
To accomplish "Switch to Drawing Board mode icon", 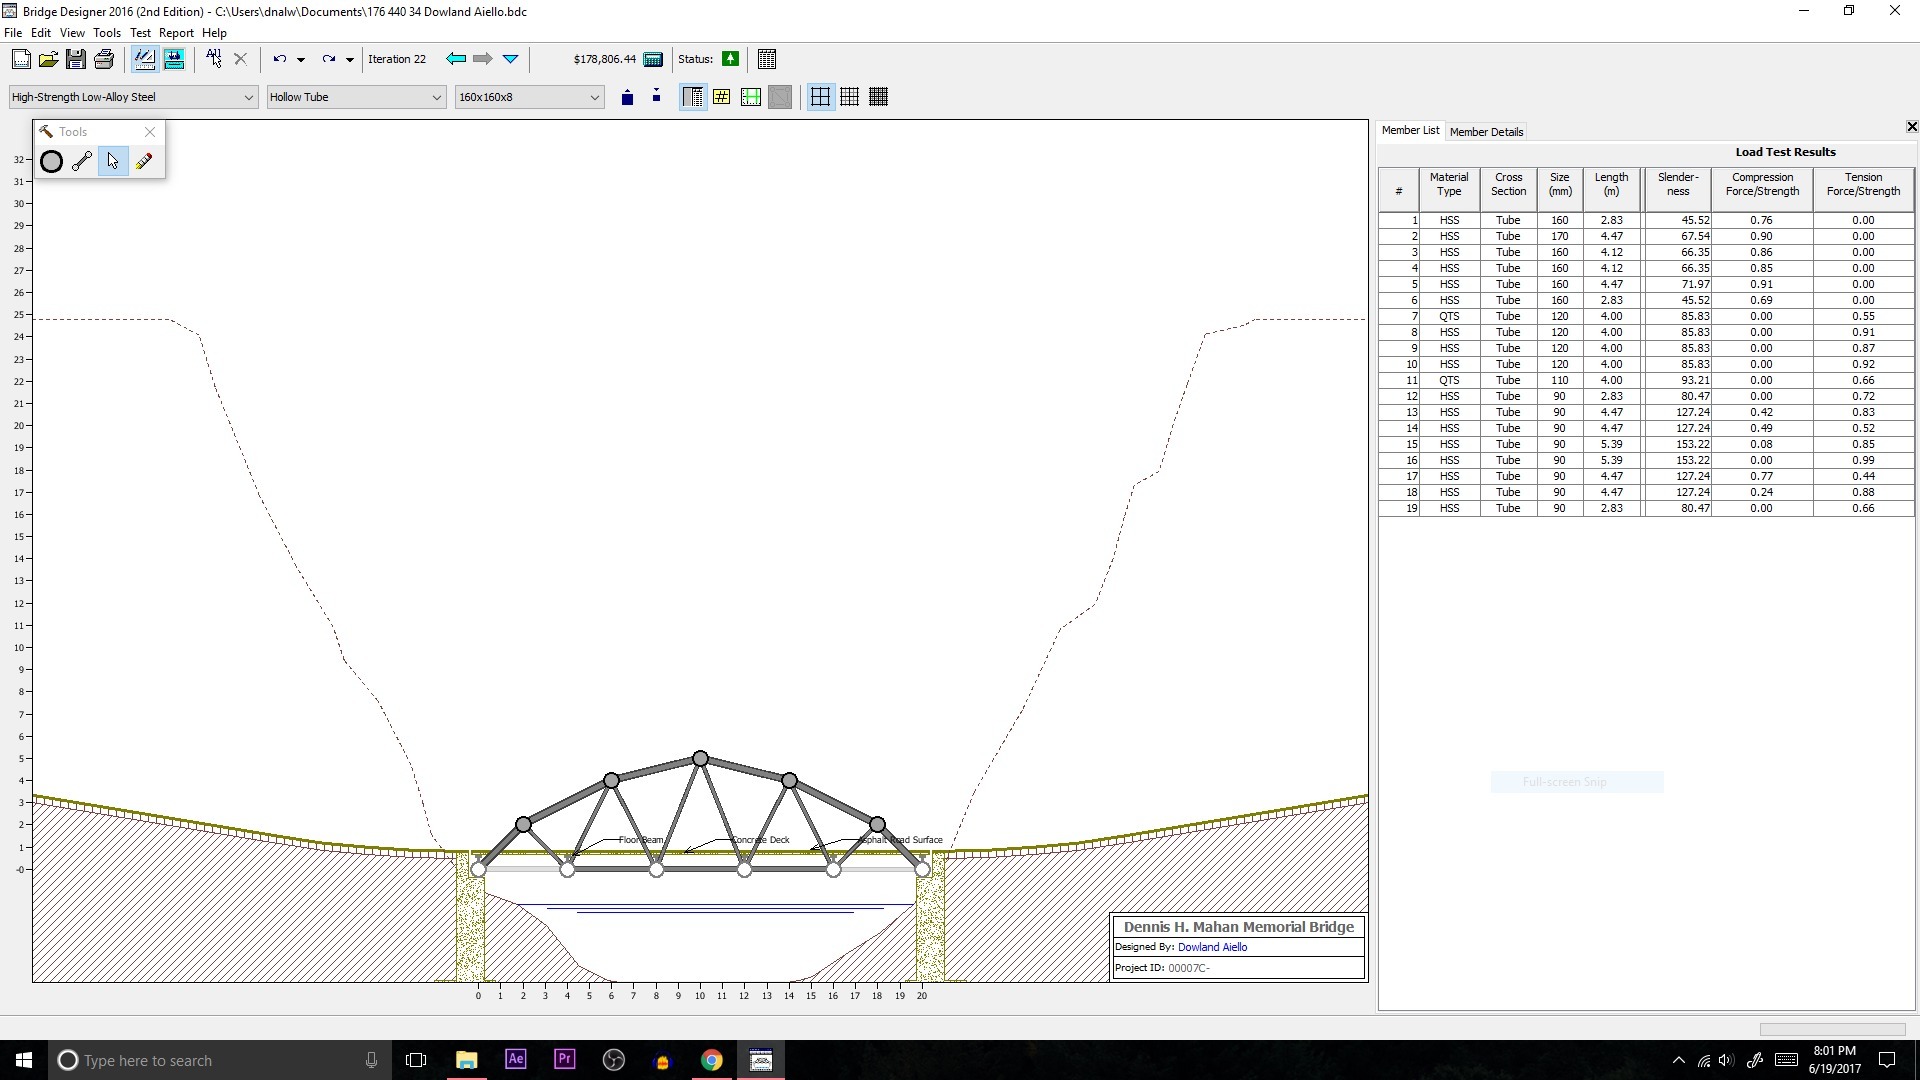I will tap(144, 59).
